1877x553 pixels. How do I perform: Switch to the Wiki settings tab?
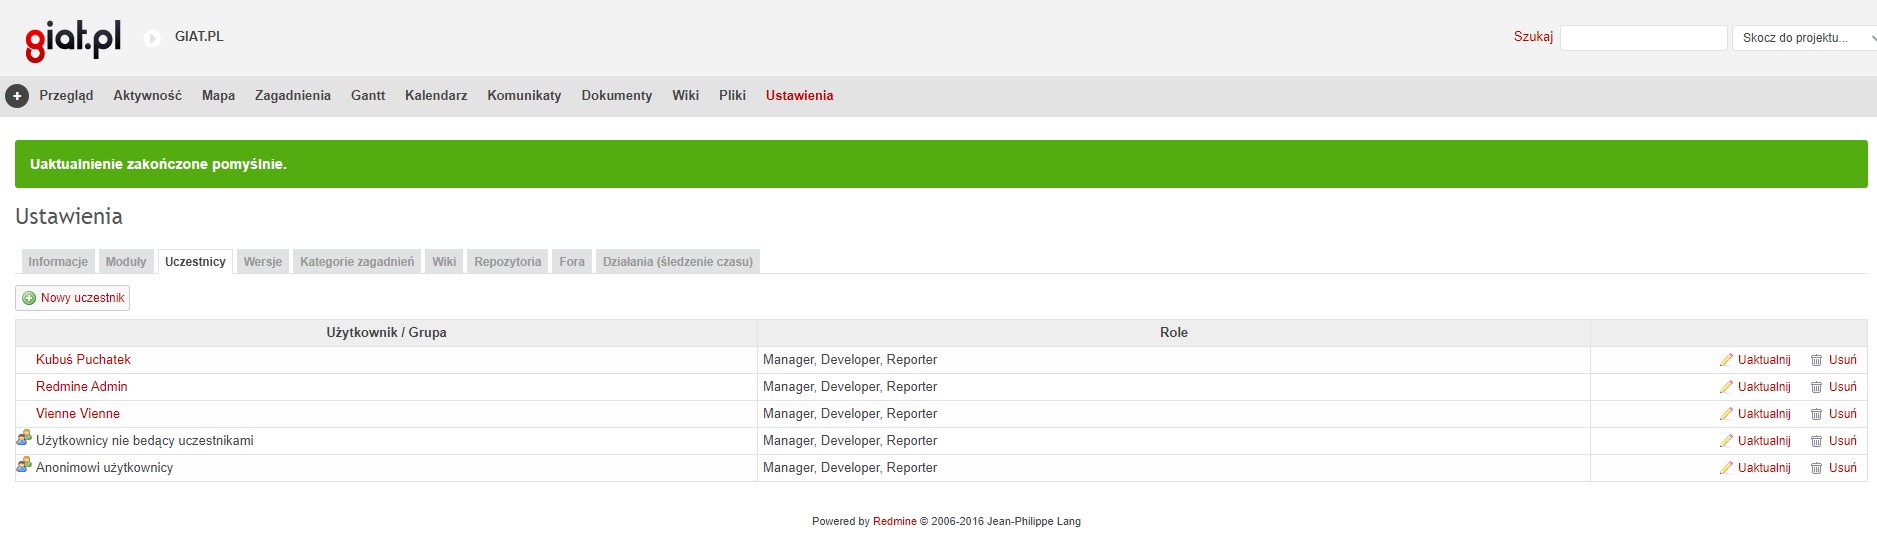click(x=444, y=262)
